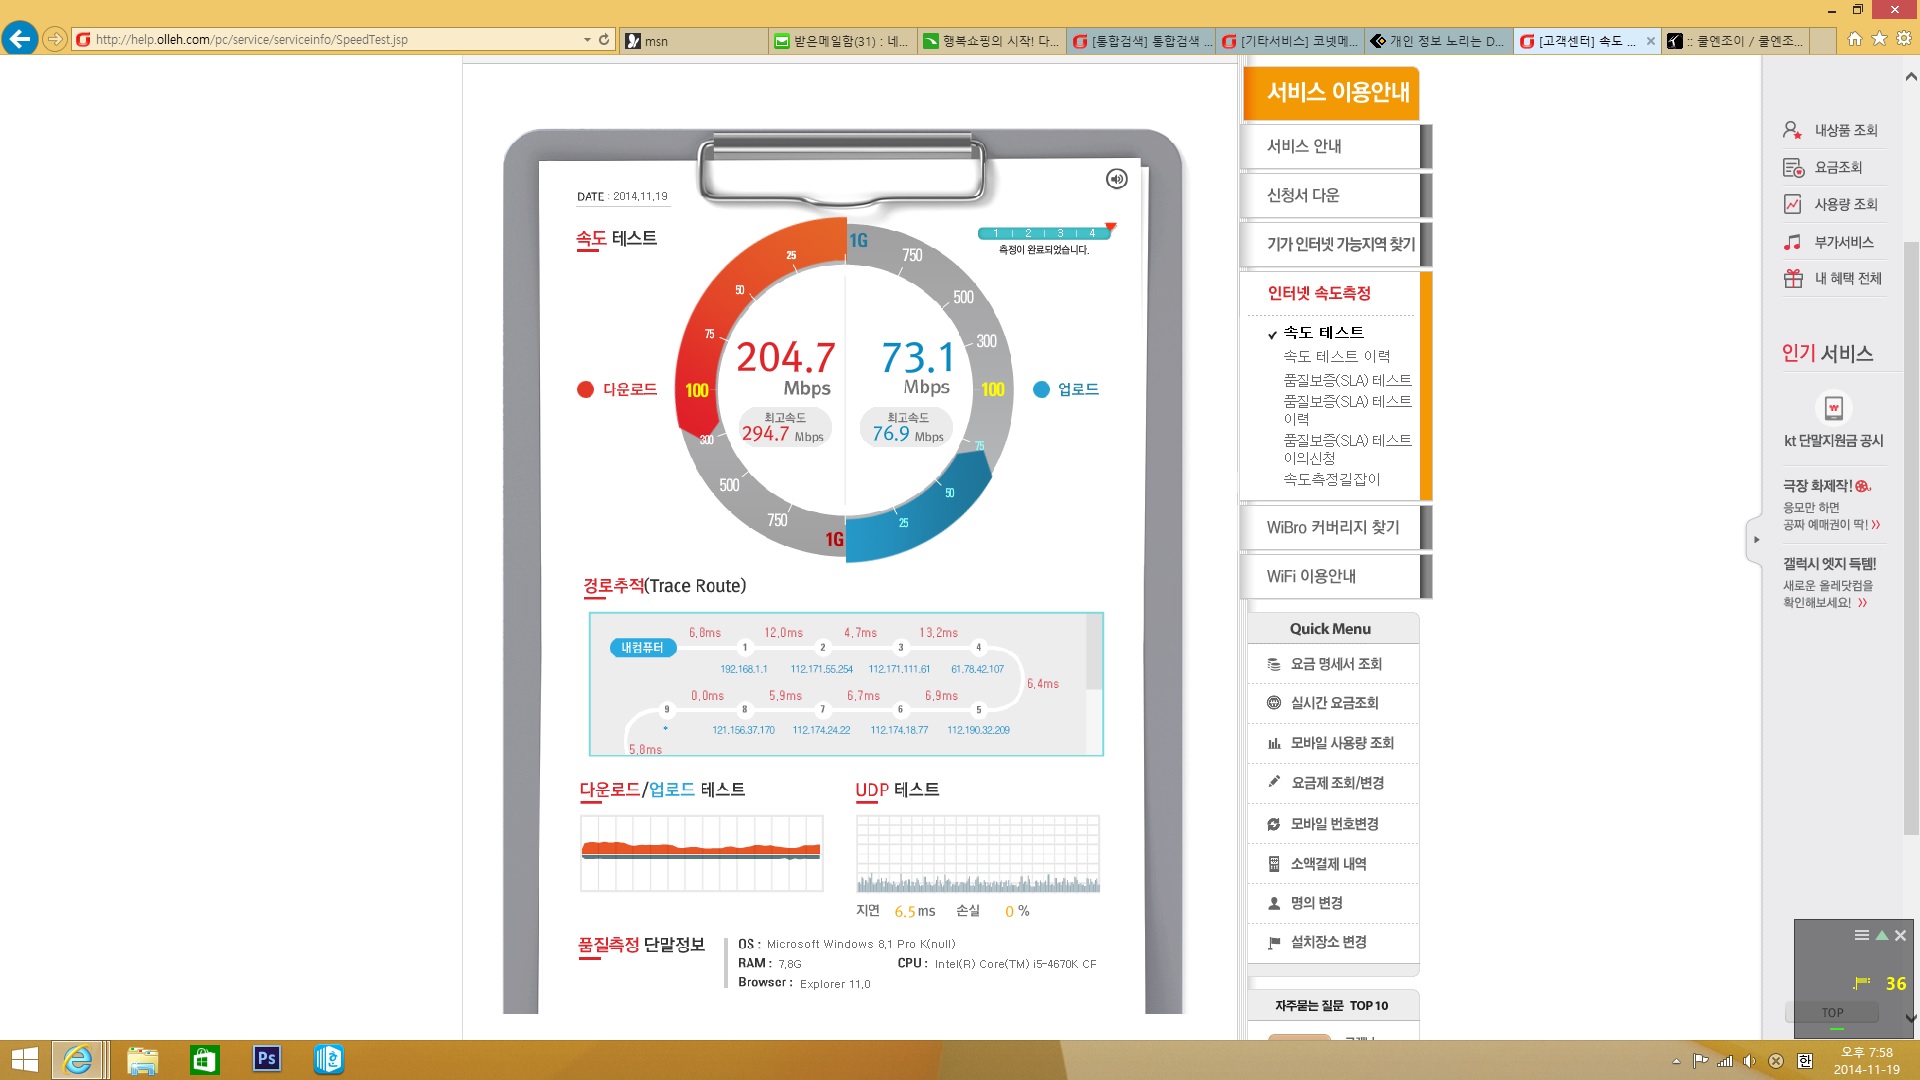Click the browser back arrow button
This screenshot has height=1080, width=1920.
tap(19, 39)
